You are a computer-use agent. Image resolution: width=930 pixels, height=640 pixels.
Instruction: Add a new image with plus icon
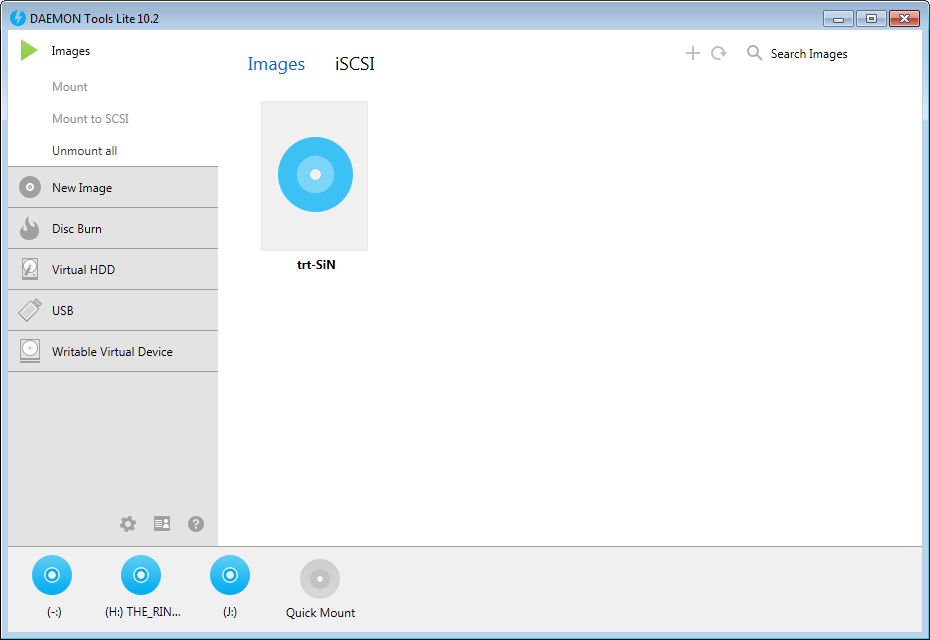point(692,53)
